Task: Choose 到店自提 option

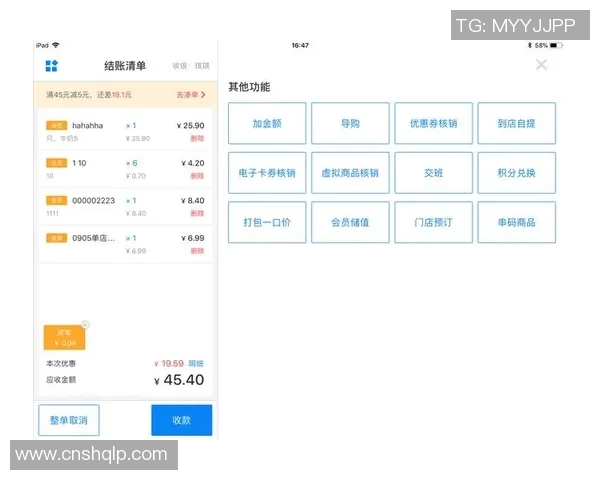Action: tap(517, 123)
